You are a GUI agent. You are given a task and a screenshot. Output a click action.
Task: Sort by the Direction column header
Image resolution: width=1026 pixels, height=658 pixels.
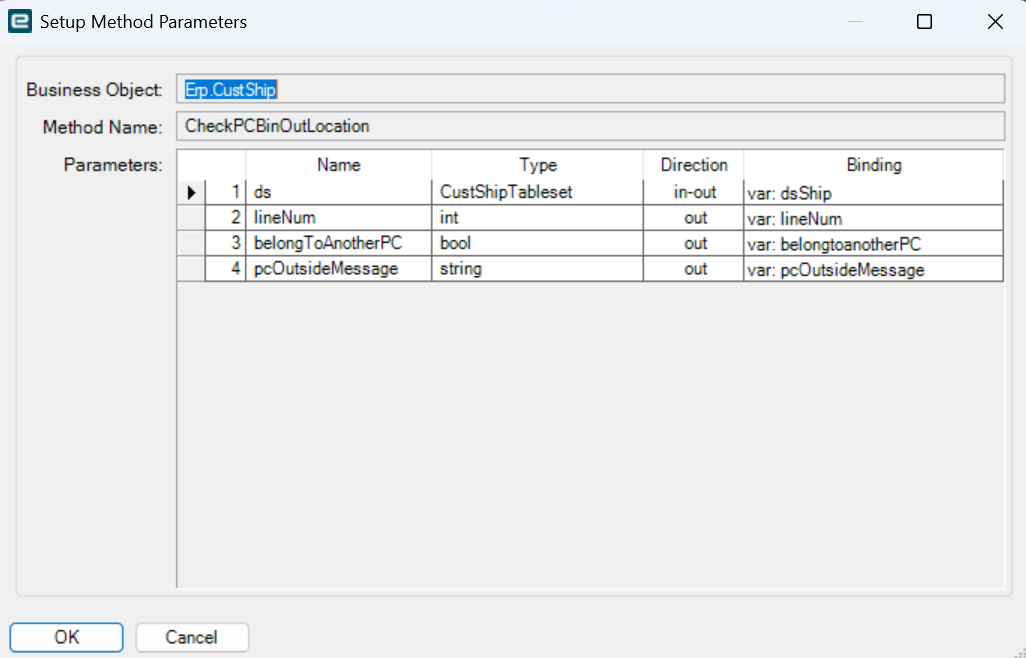[x=694, y=165]
